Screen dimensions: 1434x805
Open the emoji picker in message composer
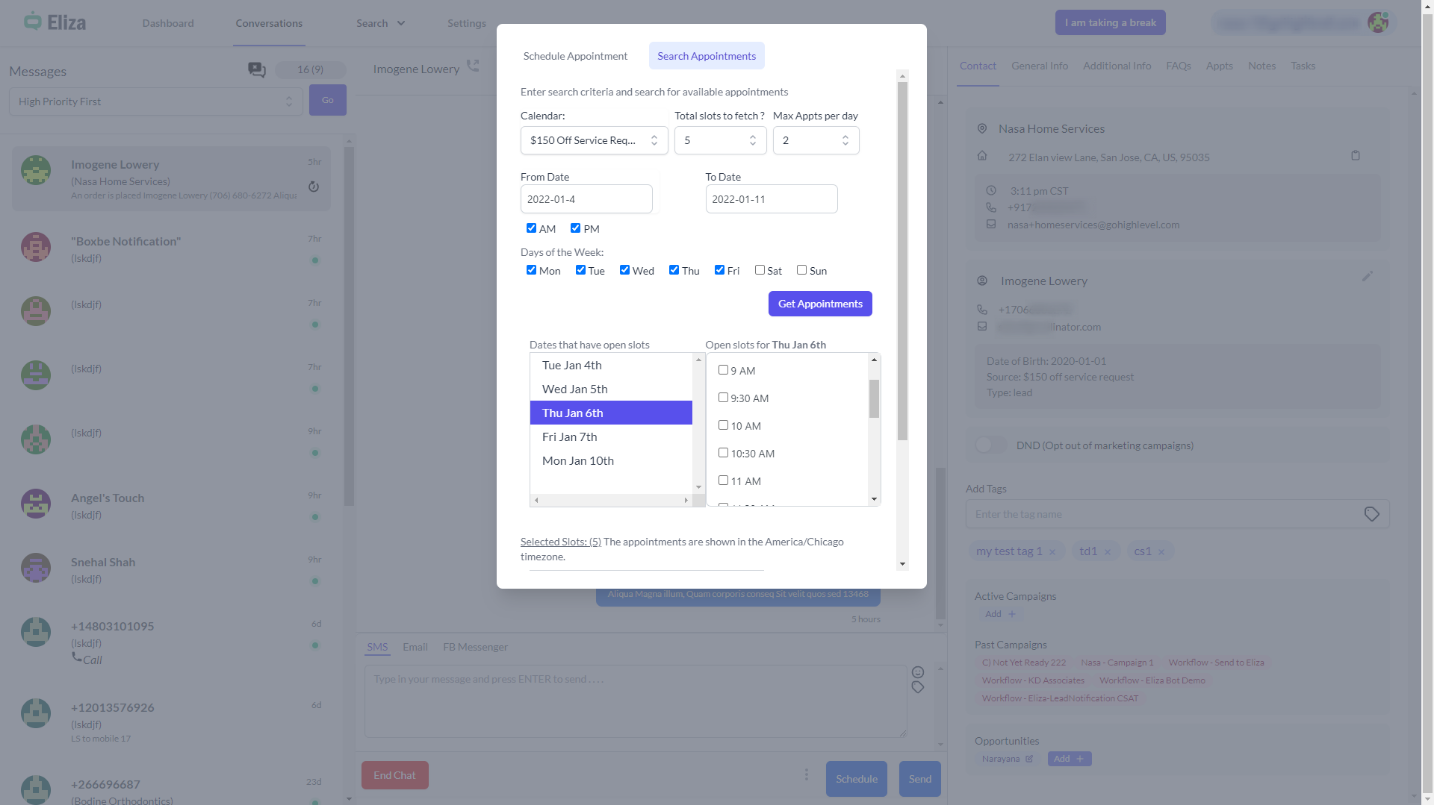coord(917,672)
